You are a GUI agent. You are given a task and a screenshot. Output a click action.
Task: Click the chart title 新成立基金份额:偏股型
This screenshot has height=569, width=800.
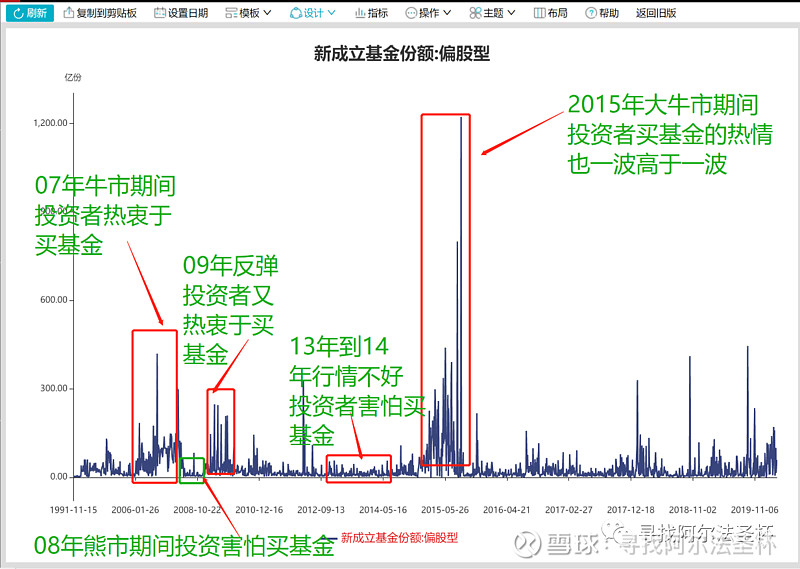pyautogui.click(x=402, y=54)
